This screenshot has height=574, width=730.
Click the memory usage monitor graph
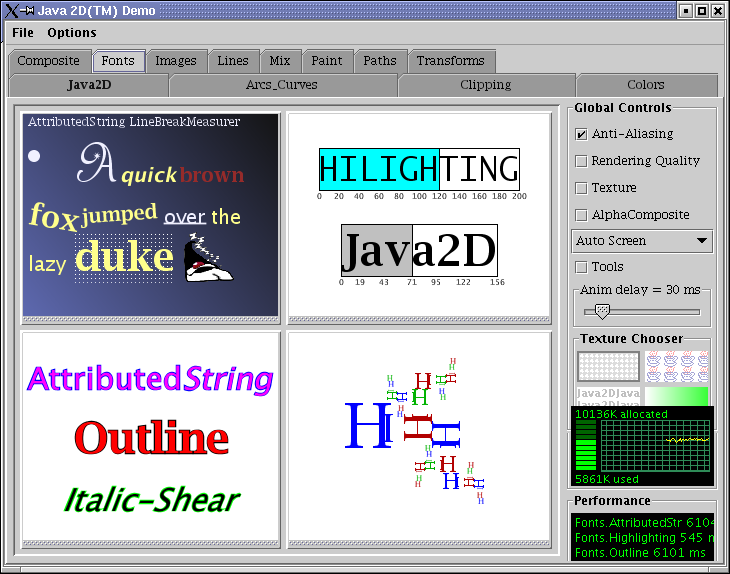point(655,446)
